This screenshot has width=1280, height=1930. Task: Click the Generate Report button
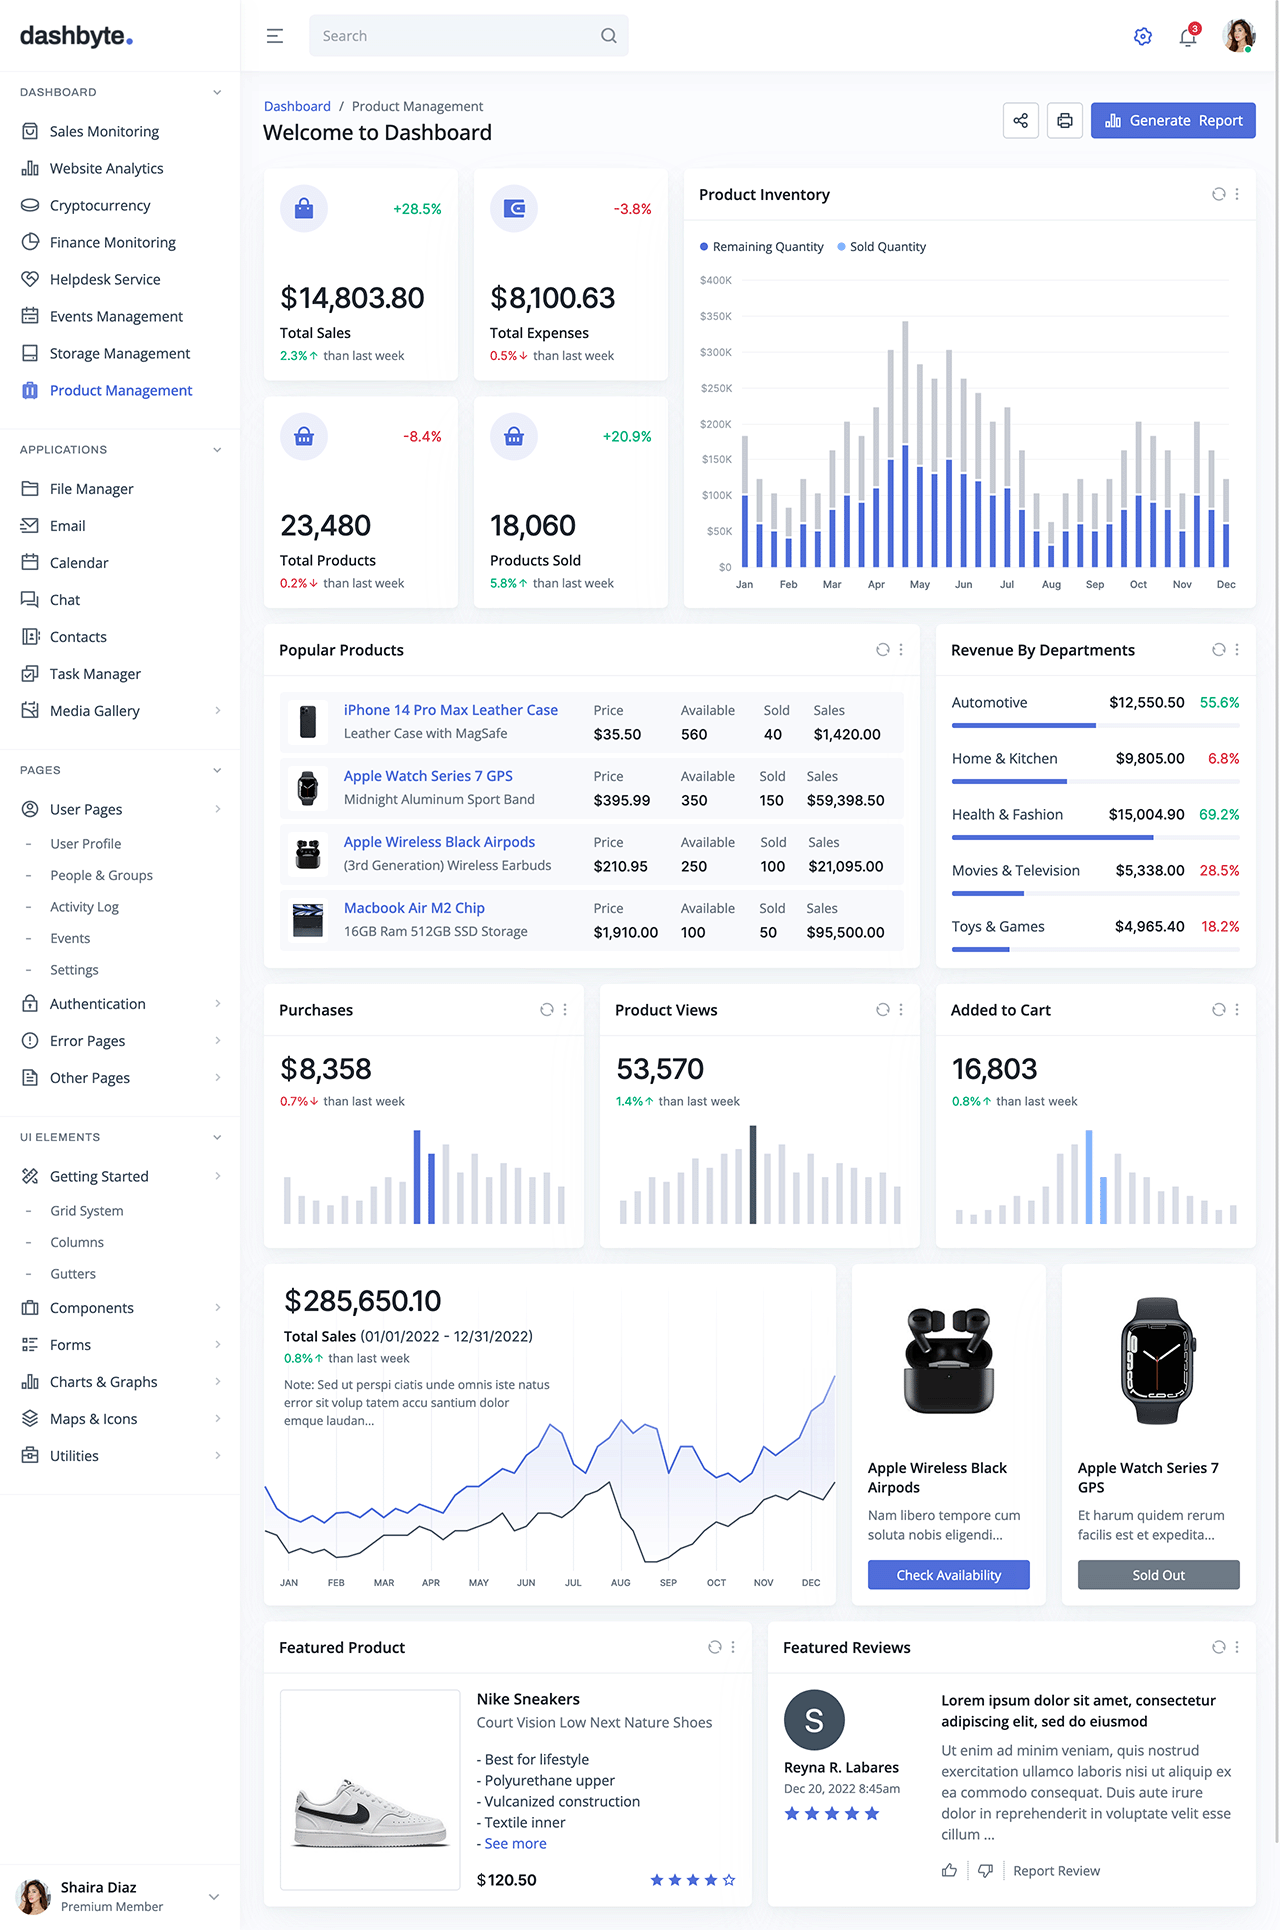[x=1173, y=121]
